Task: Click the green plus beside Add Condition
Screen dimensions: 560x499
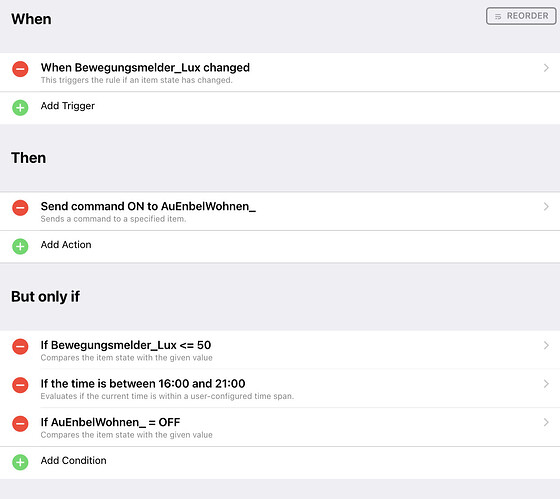Action: click(20, 462)
